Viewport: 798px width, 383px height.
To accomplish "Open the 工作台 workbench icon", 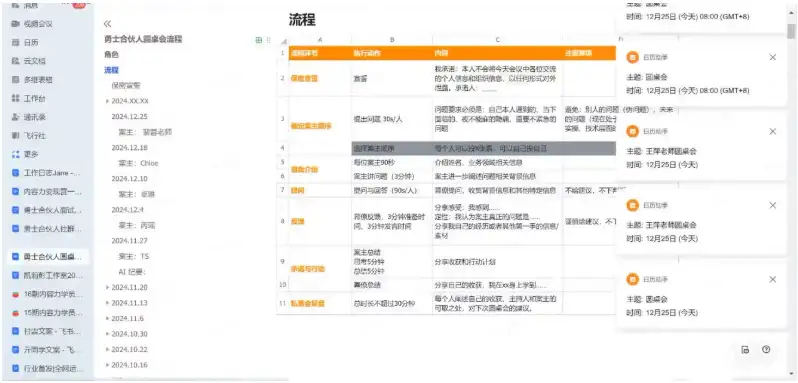I will (15, 99).
